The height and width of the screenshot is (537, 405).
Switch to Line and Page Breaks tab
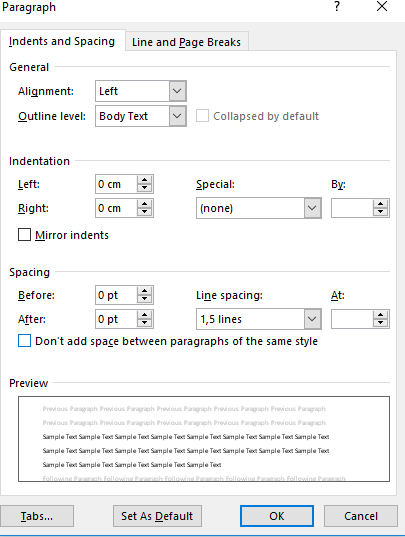tap(187, 42)
